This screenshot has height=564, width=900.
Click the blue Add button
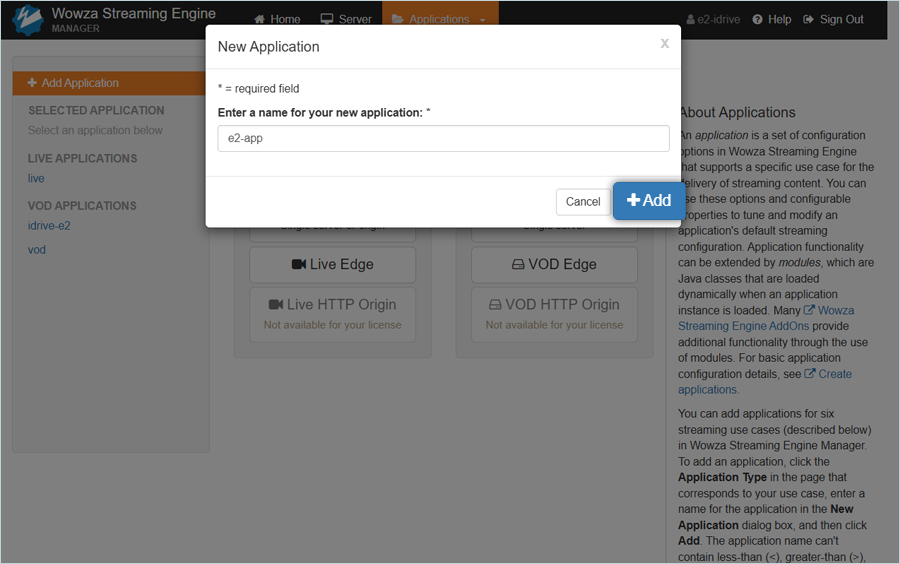(649, 201)
